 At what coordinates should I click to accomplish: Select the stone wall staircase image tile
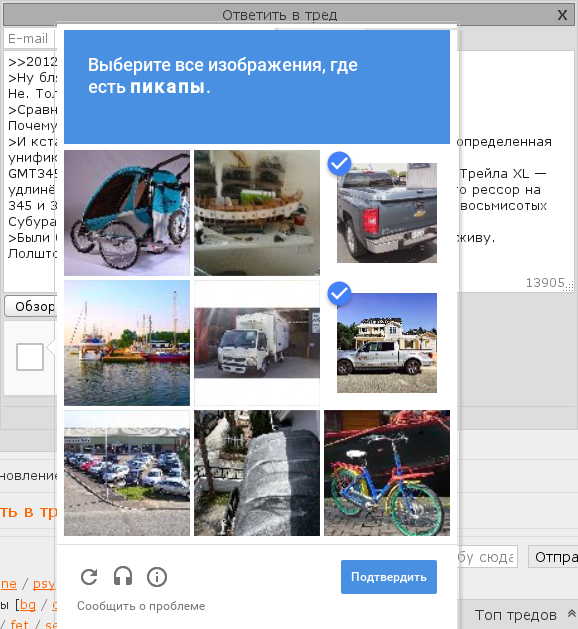257,473
